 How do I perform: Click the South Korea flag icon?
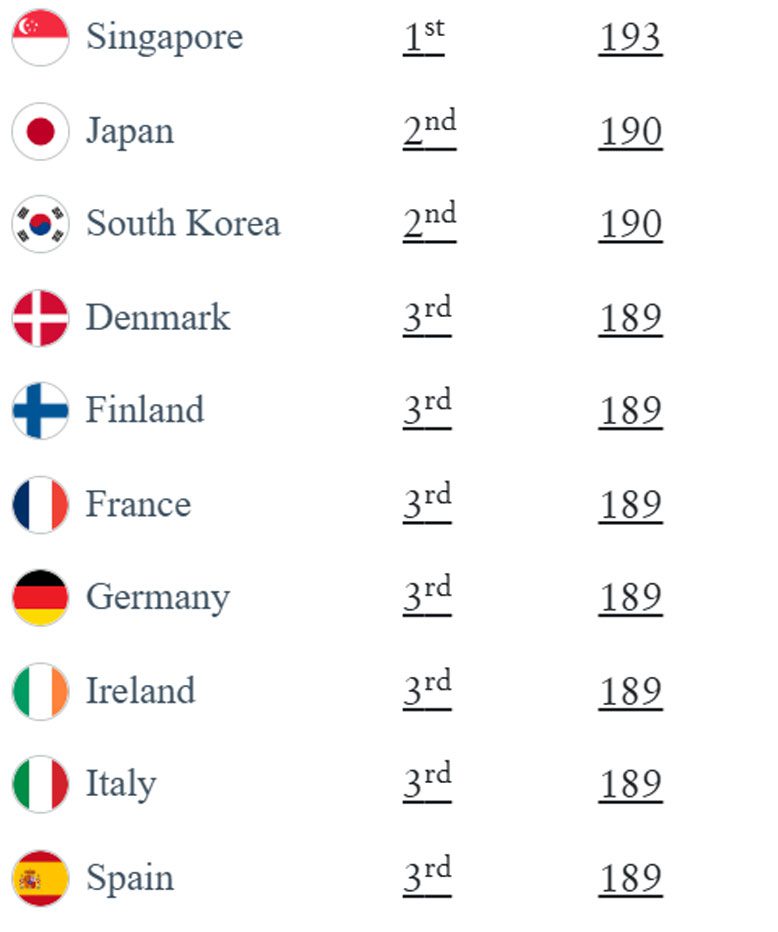[x=40, y=224]
